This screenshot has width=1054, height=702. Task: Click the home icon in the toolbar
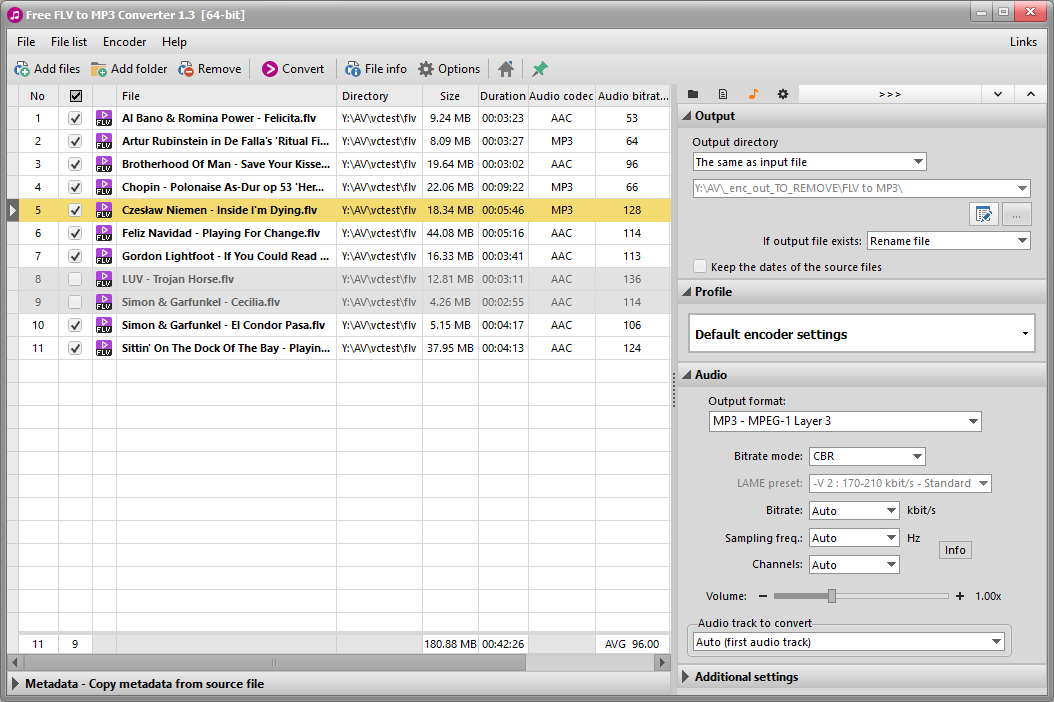(506, 69)
